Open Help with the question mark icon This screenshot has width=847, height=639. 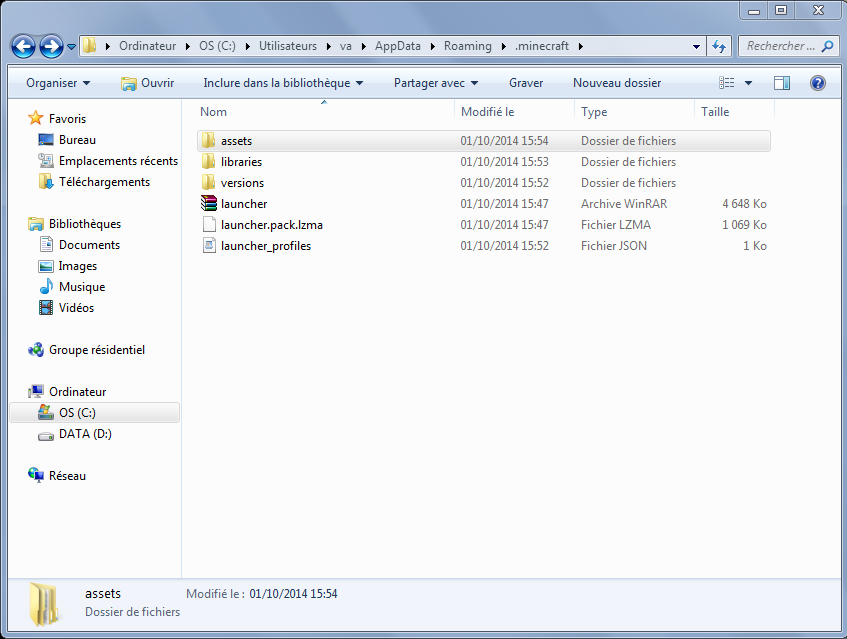coord(817,83)
